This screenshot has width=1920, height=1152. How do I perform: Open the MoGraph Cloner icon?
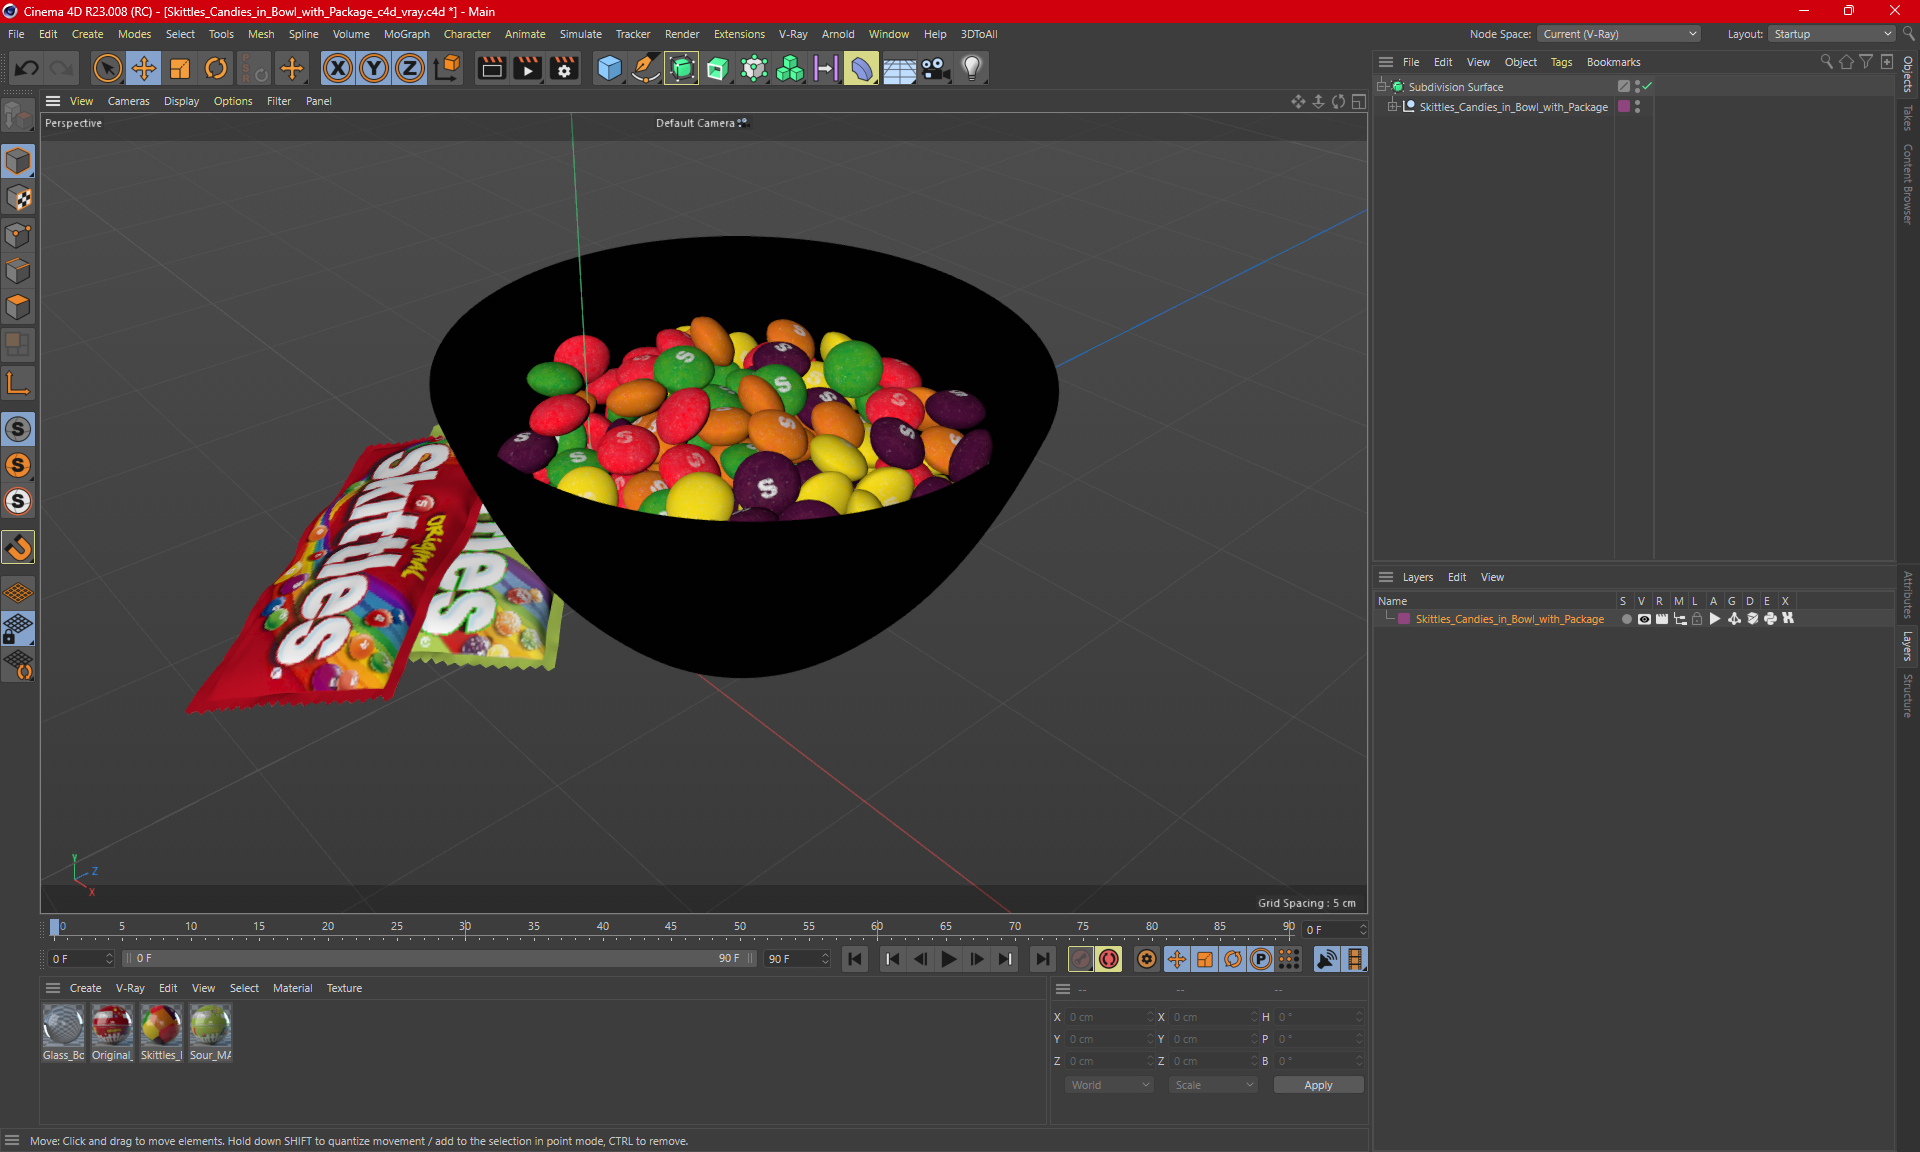point(790,68)
